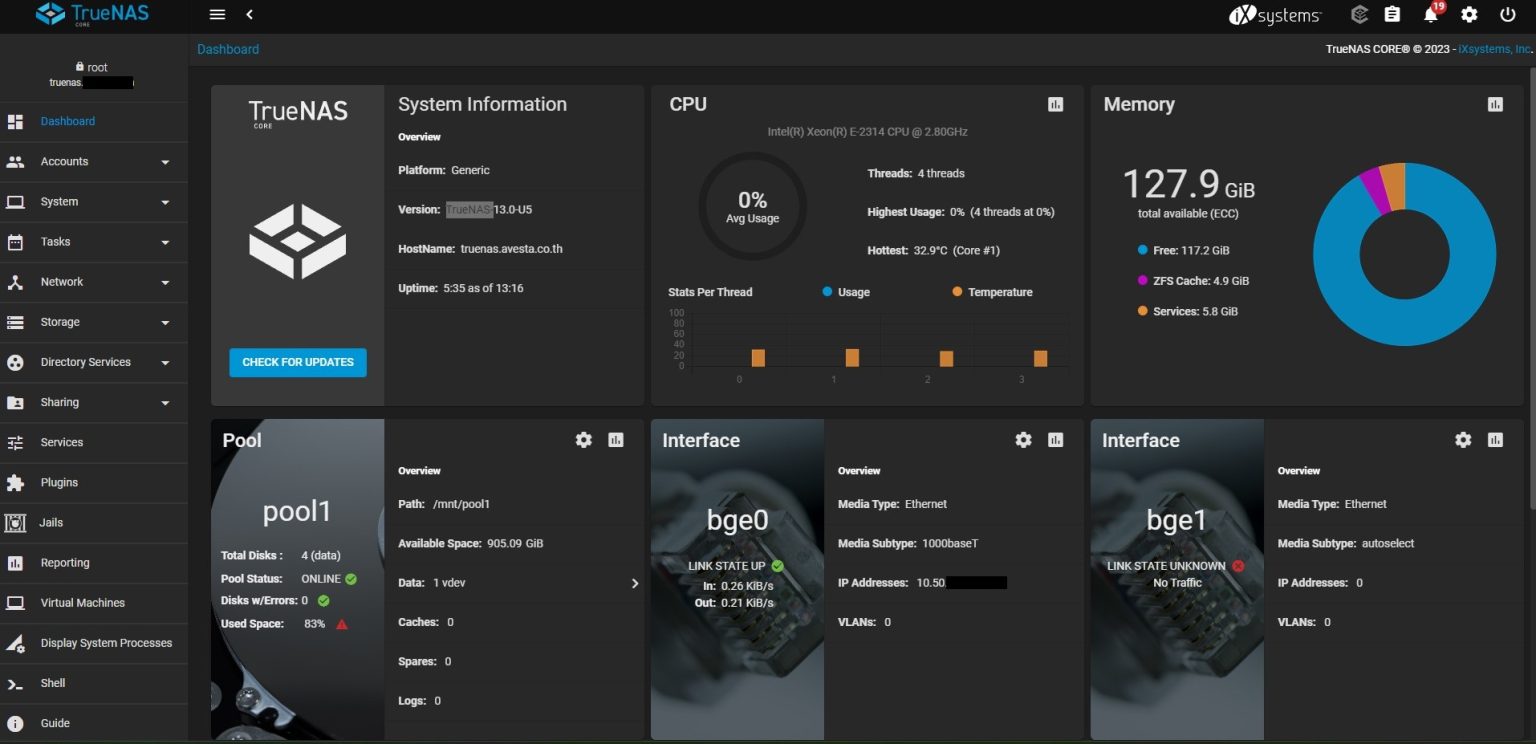The width and height of the screenshot is (1536, 744).
Task: Click the TrueNAS CORE logo top left
Action: click(x=93, y=14)
